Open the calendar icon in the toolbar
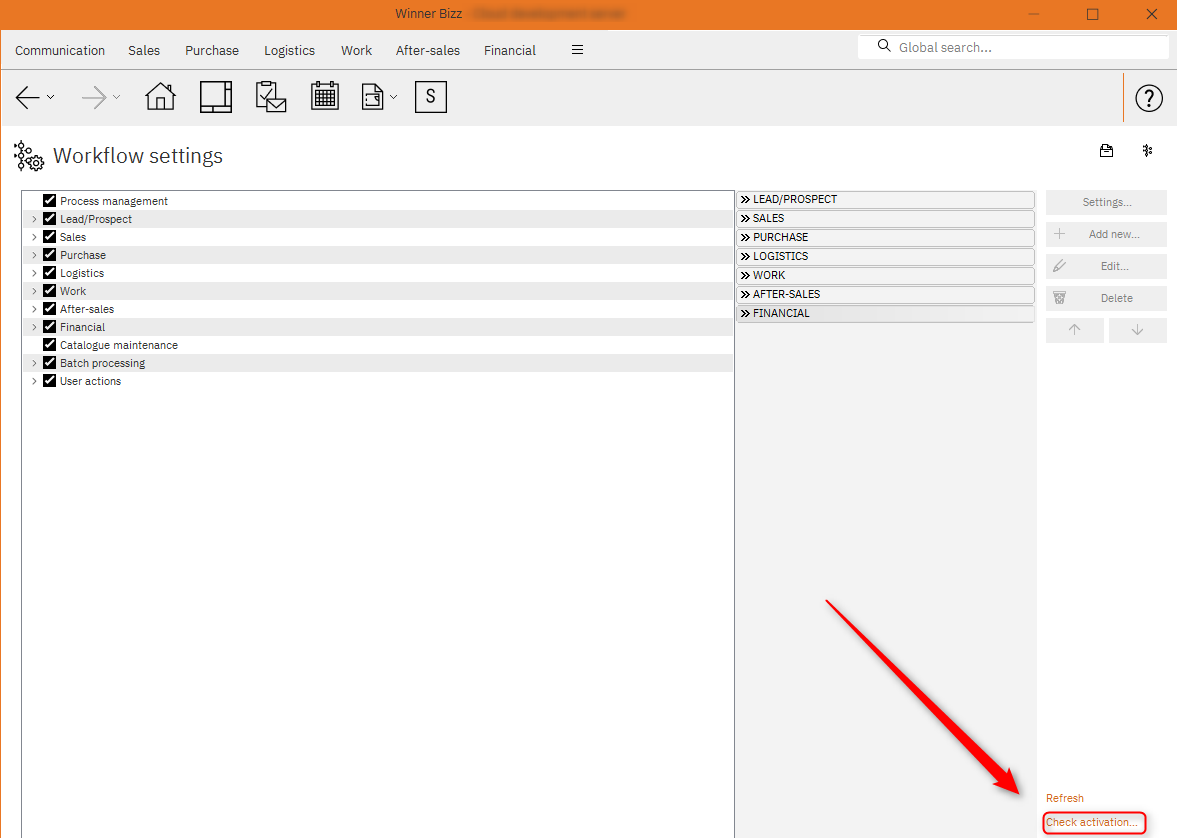1177x838 pixels. click(324, 97)
